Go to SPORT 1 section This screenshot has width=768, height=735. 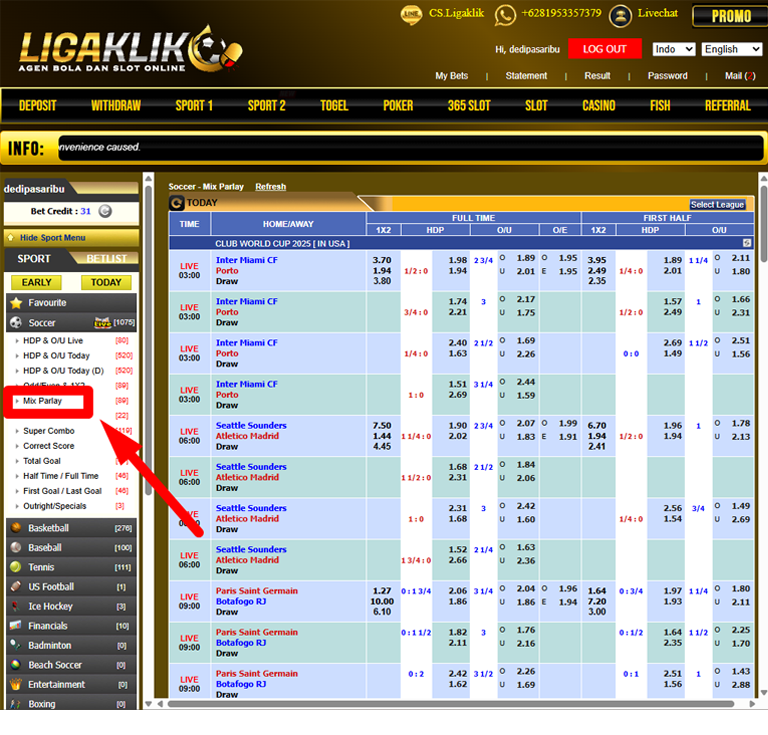click(x=194, y=106)
